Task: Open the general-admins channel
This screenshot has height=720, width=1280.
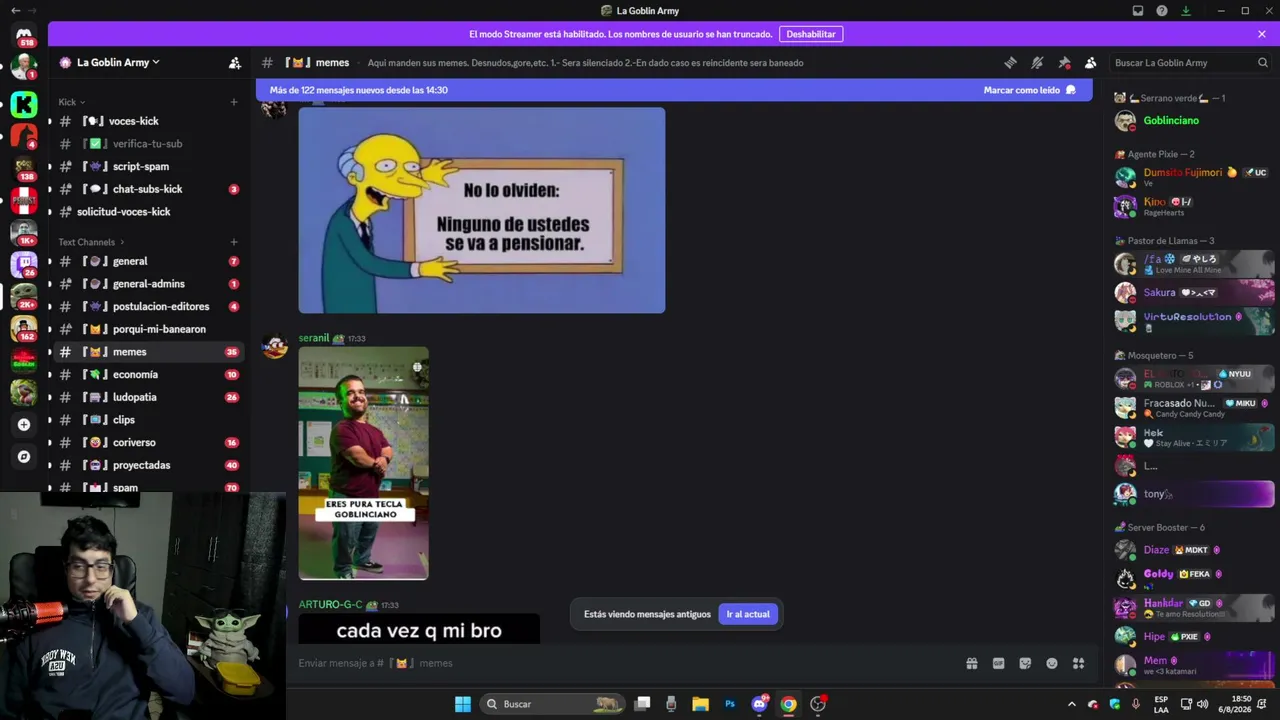Action: click(x=148, y=284)
